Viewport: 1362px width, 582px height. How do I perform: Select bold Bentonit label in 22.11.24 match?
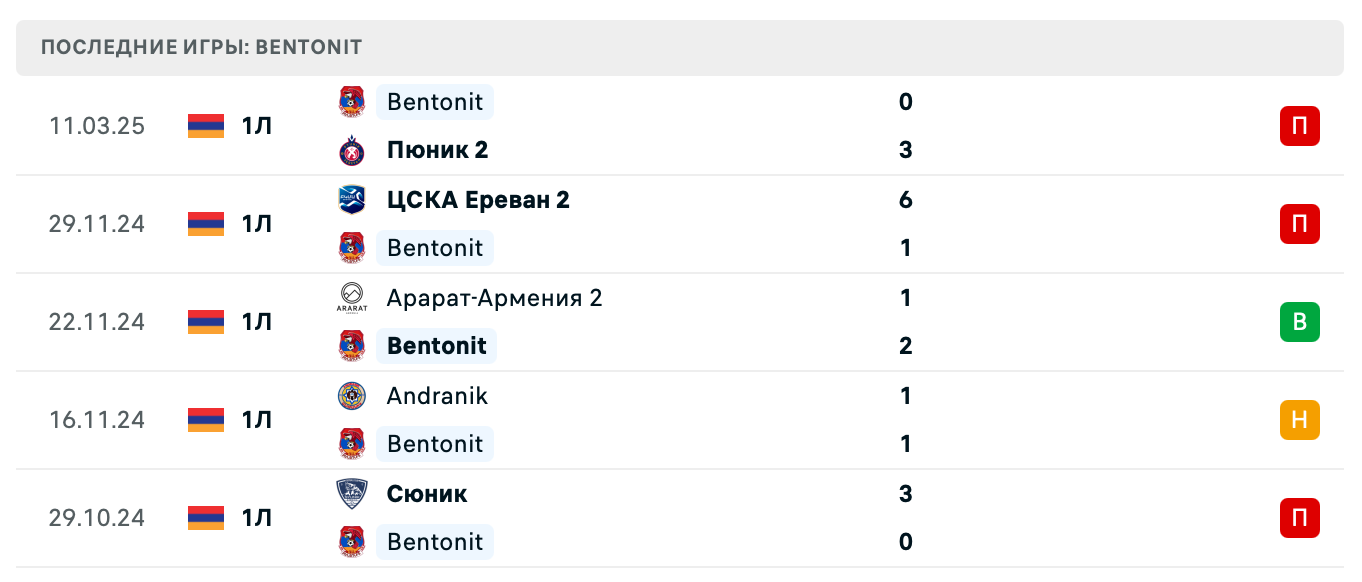click(x=436, y=346)
